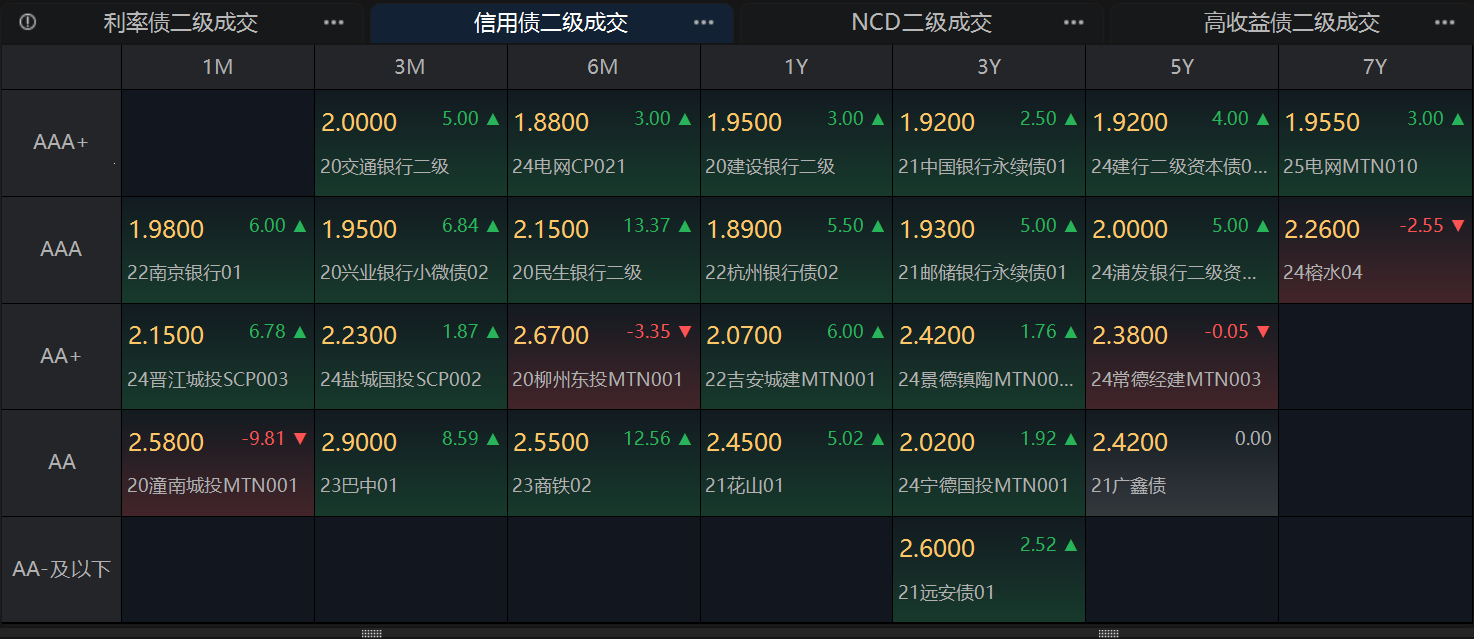Open the 24常德经建MTN003 bond cell
The height and width of the screenshot is (639, 1474).
click(1182, 356)
